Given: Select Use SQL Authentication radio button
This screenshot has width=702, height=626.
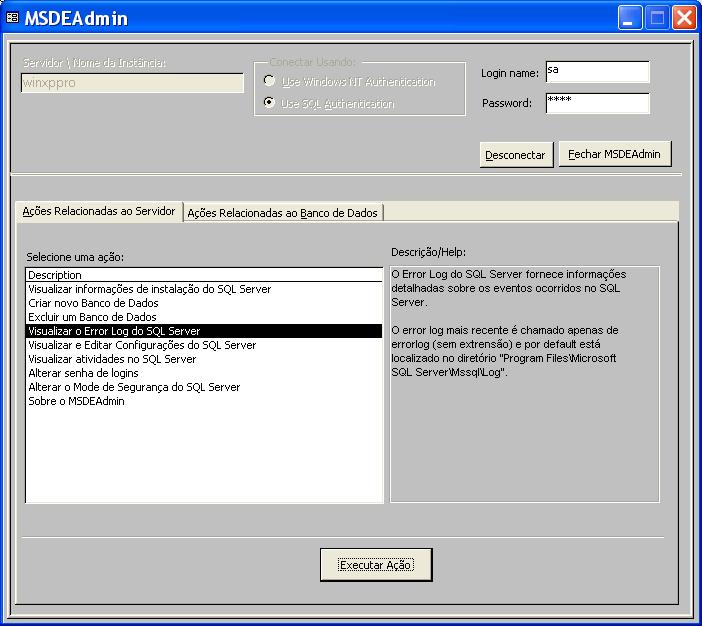Looking at the screenshot, I should 269,103.
